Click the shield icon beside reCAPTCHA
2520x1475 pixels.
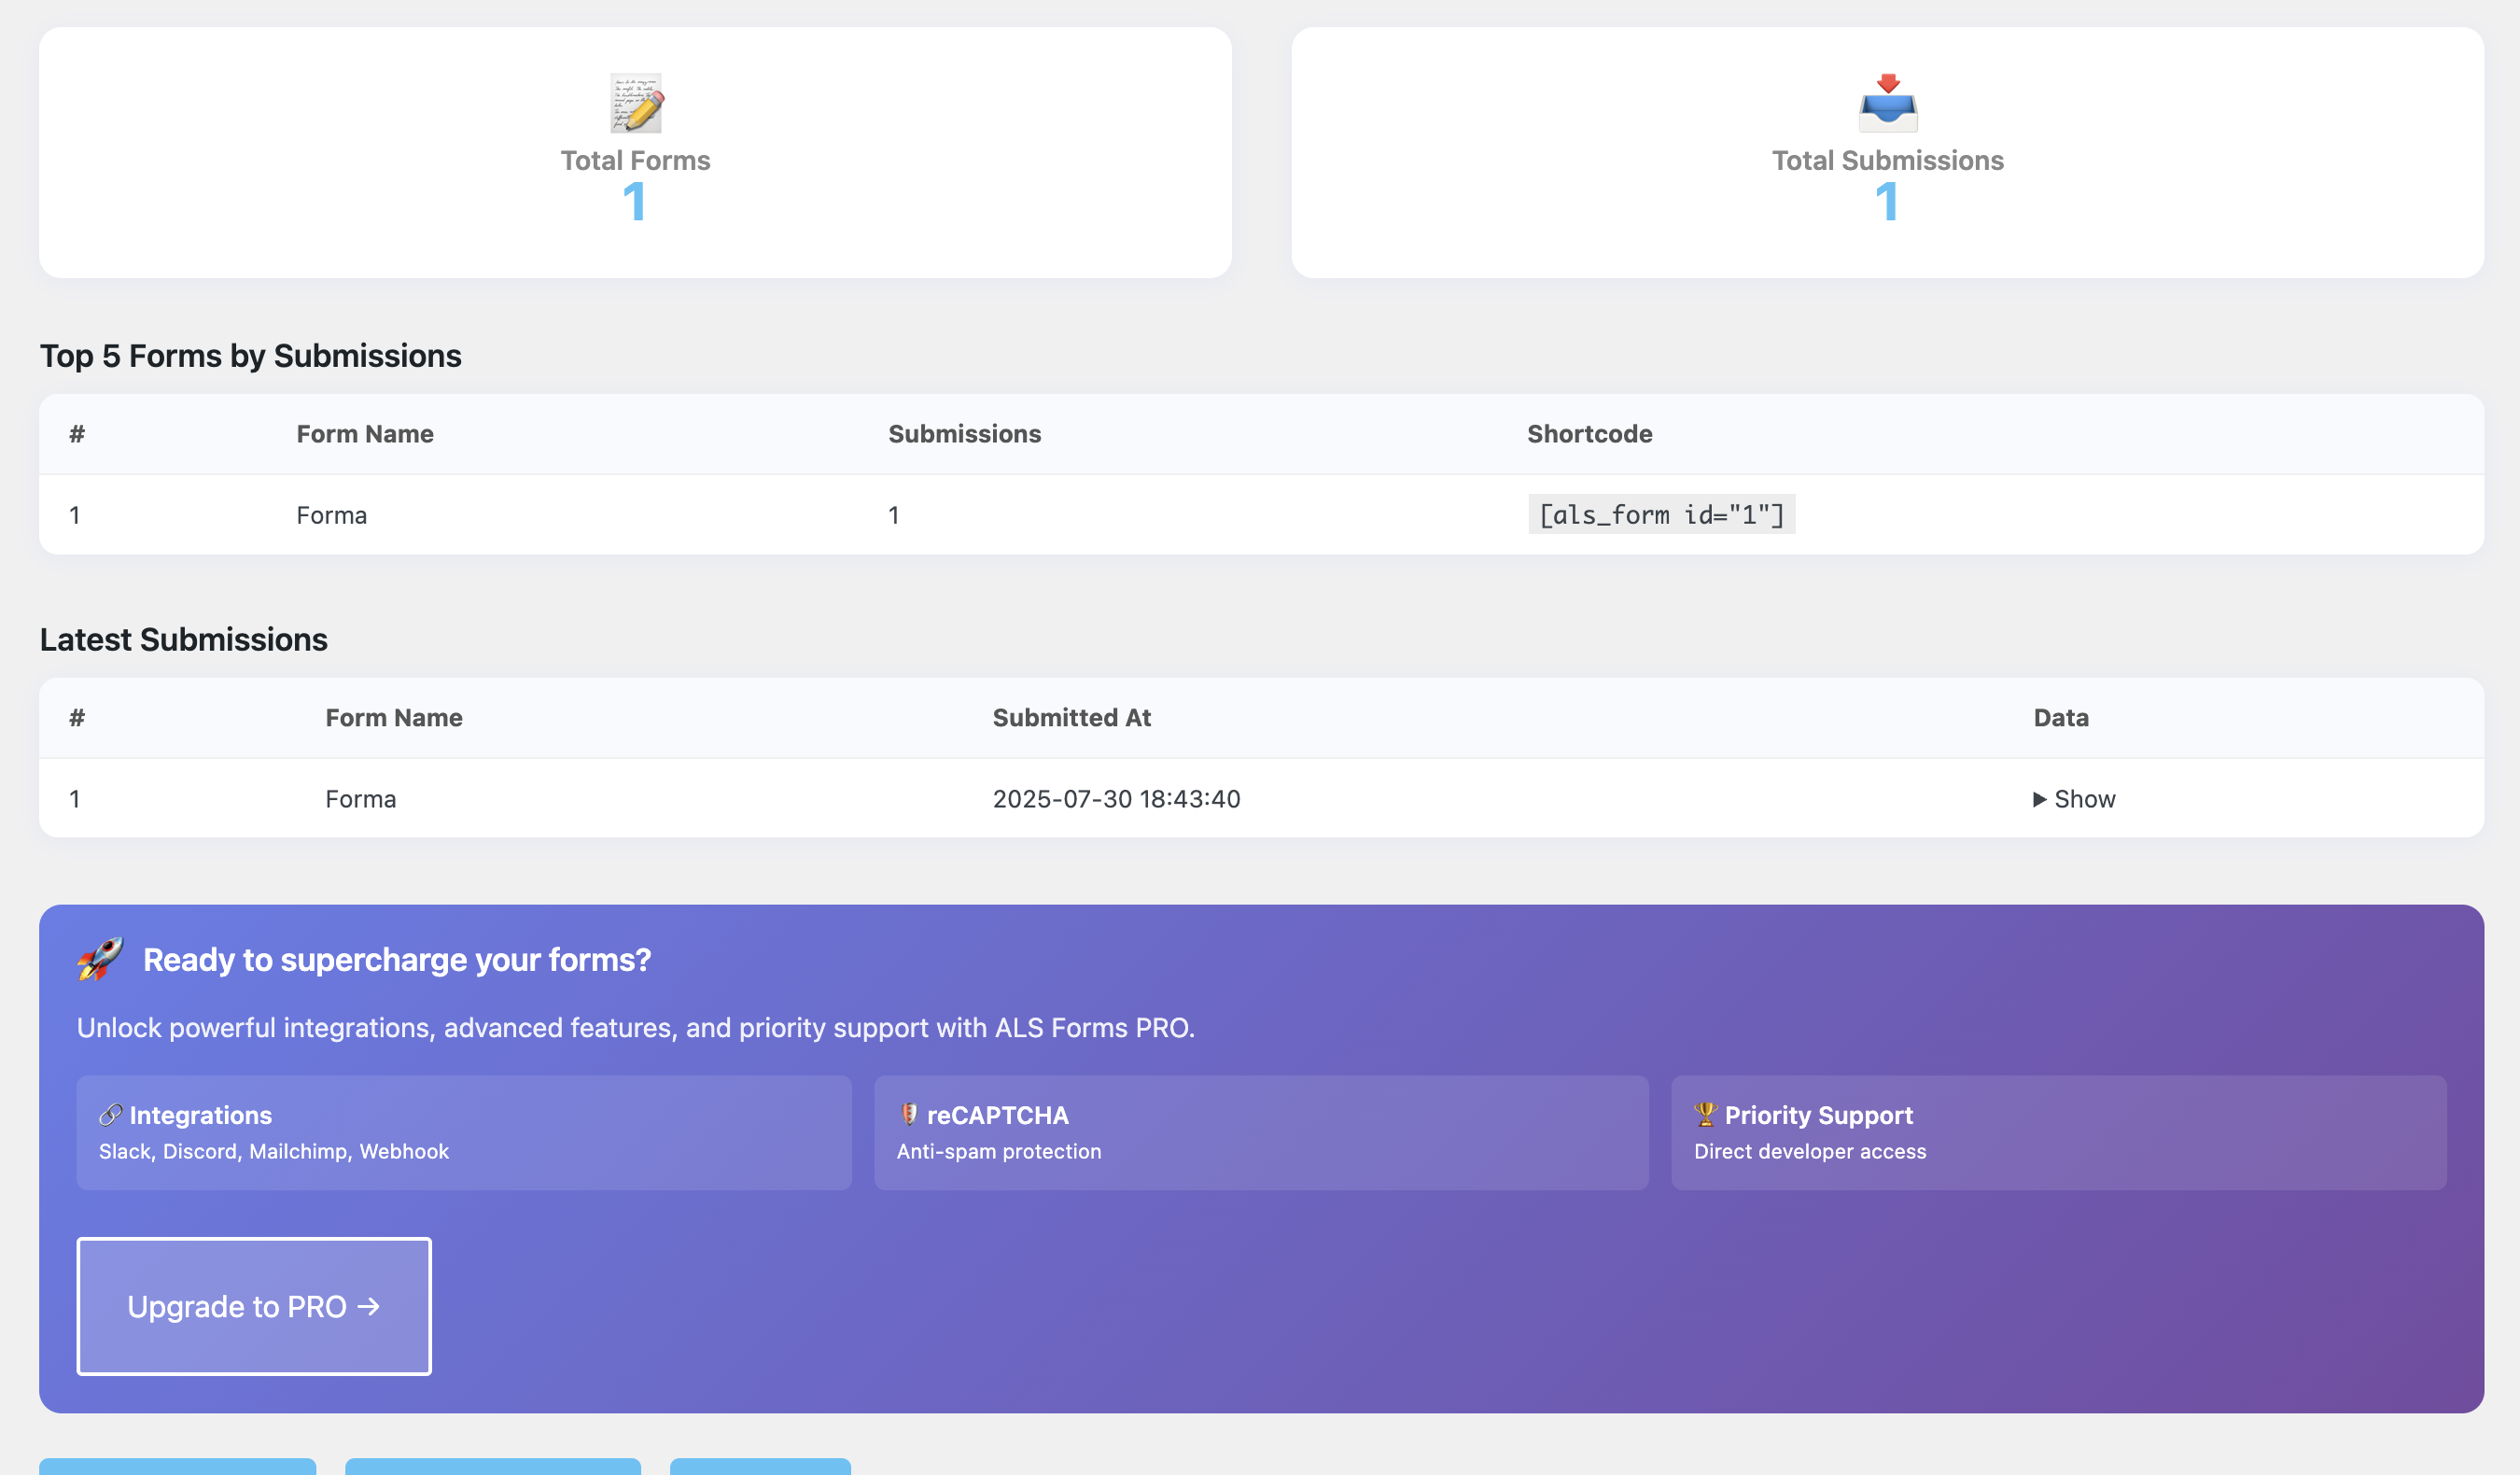tap(908, 1114)
